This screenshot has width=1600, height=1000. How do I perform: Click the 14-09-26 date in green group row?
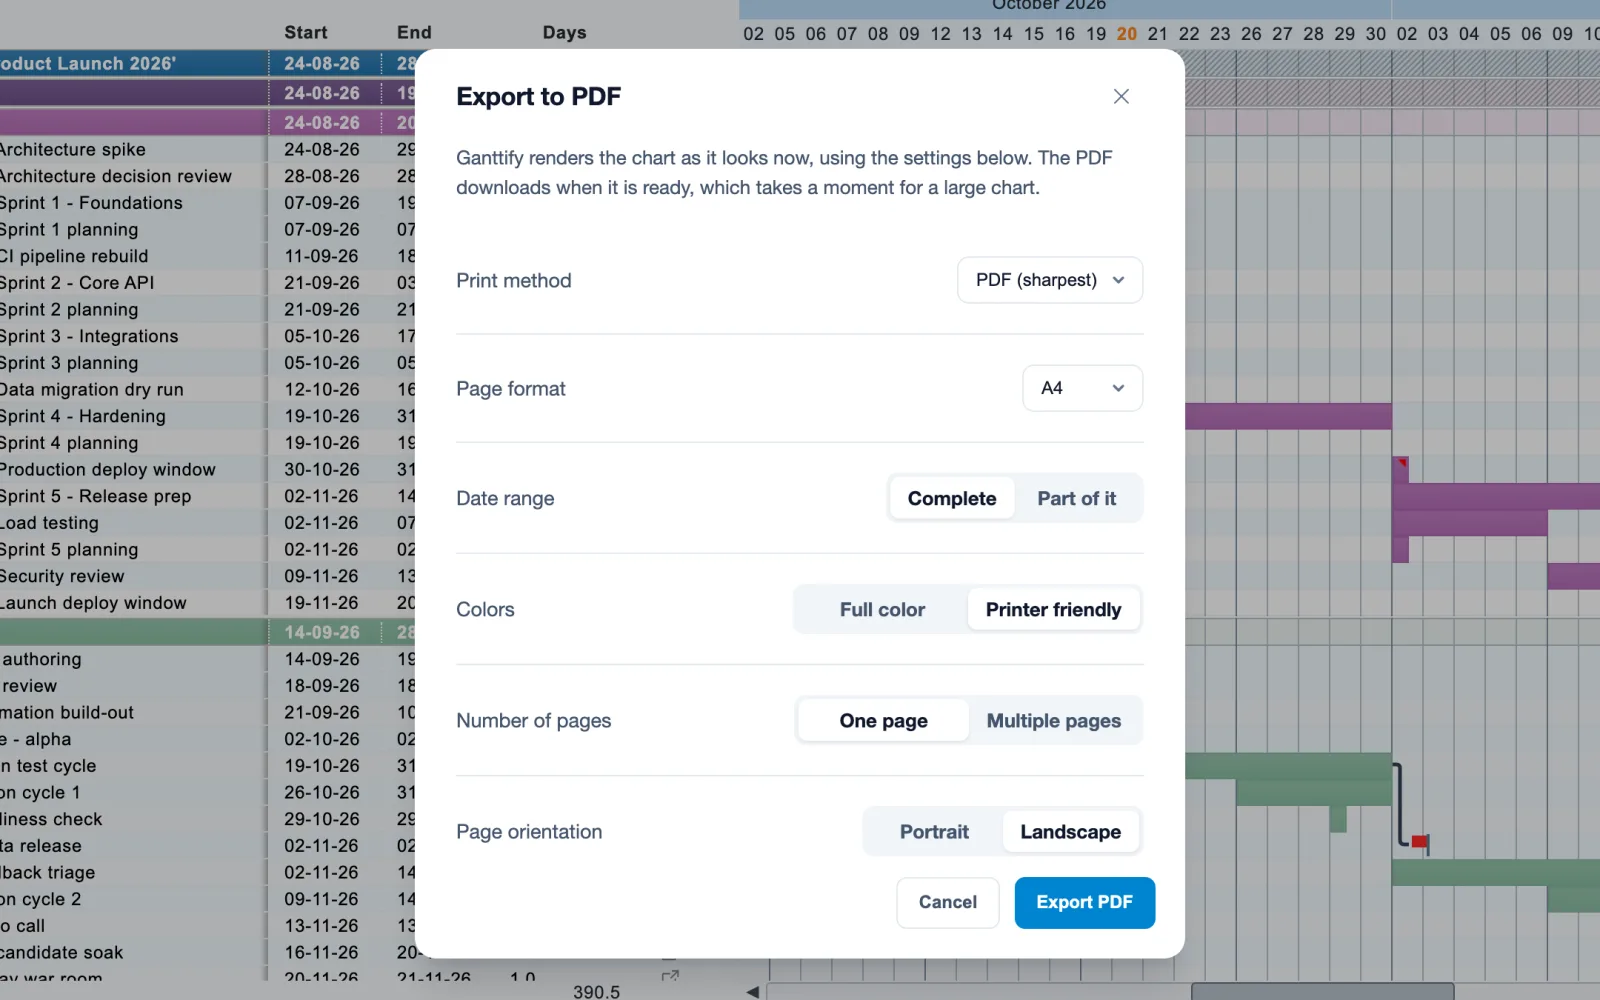(x=322, y=632)
